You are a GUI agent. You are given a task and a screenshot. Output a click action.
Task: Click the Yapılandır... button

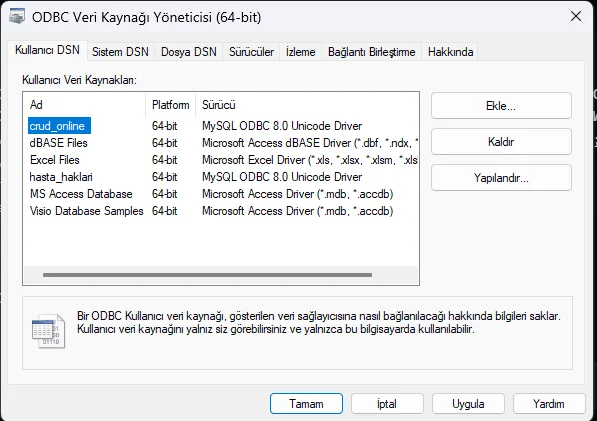pyautogui.click(x=501, y=178)
